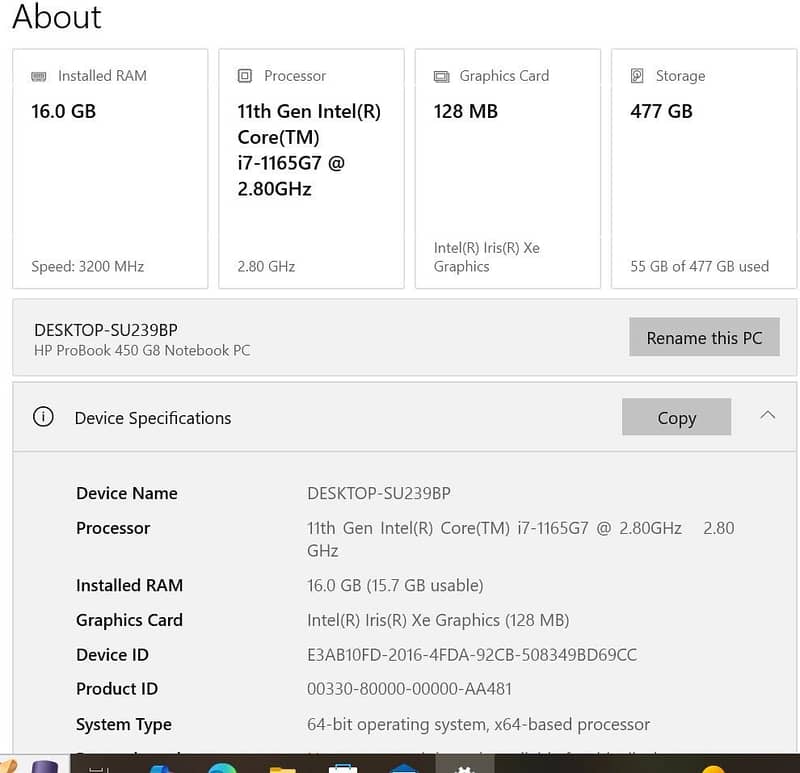Collapse the Device Specifications section chevron

click(767, 416)
